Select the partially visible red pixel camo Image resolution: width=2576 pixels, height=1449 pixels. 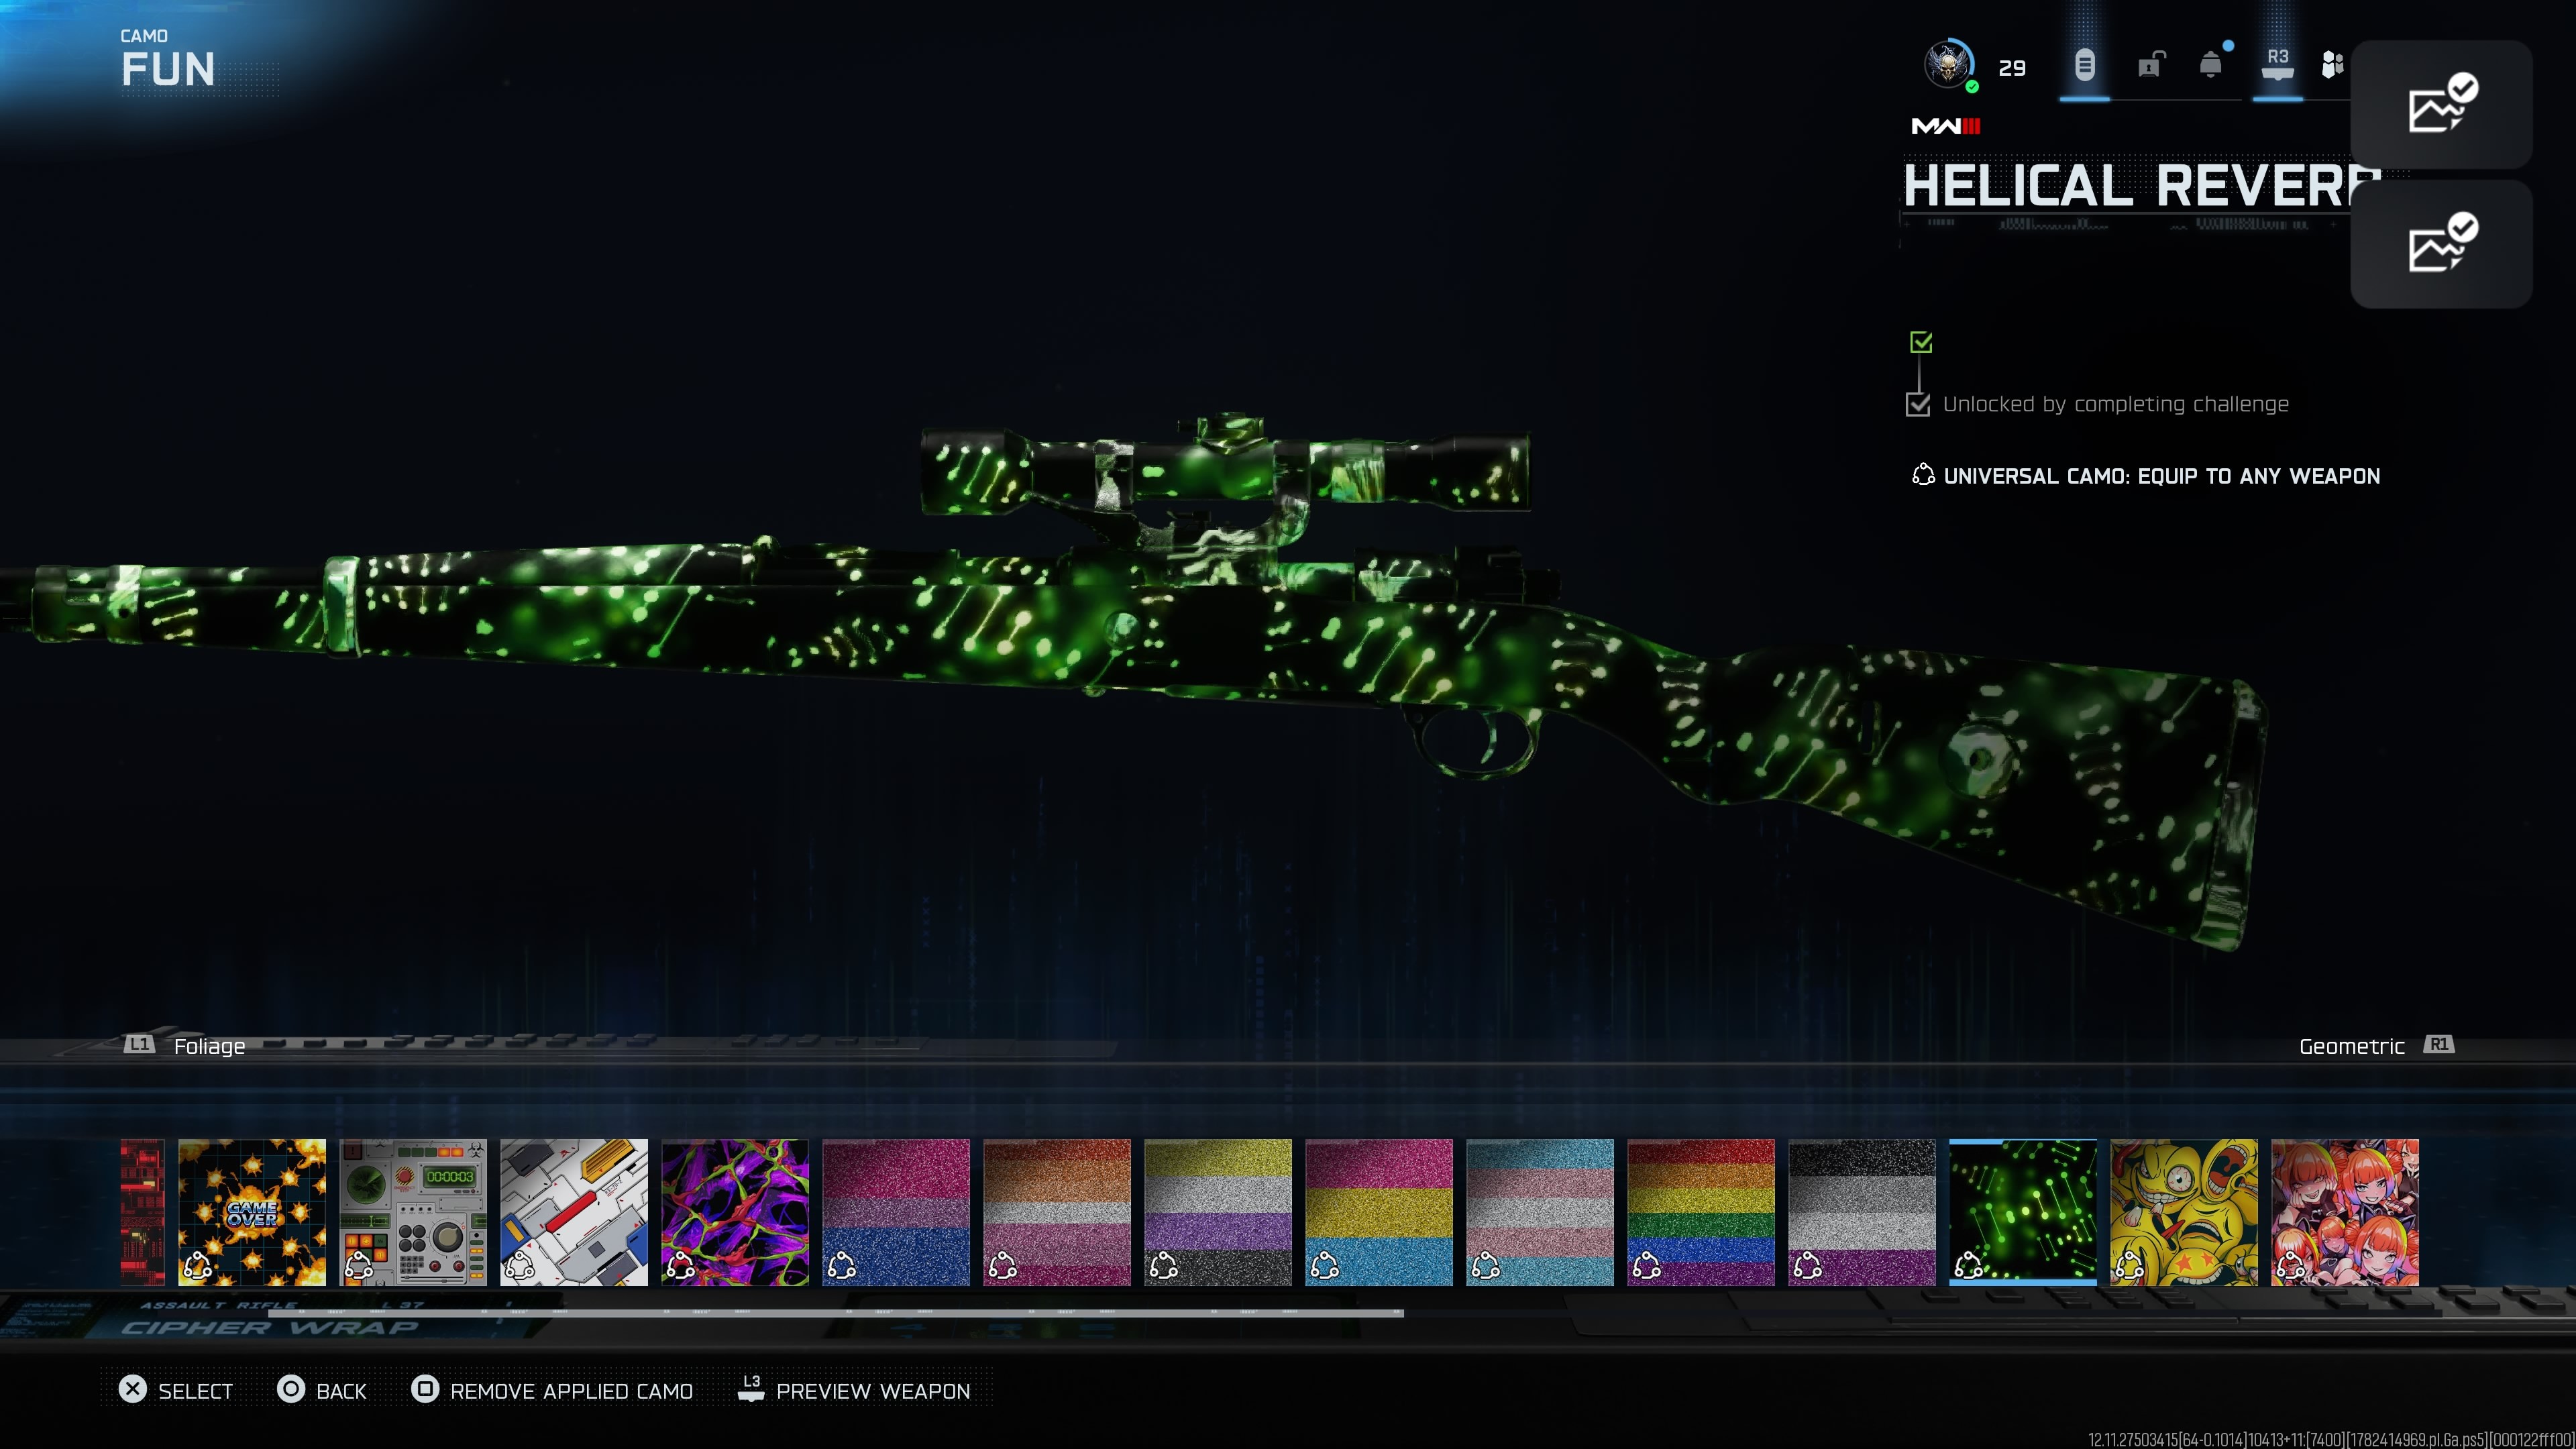[x=142, y=1212]
